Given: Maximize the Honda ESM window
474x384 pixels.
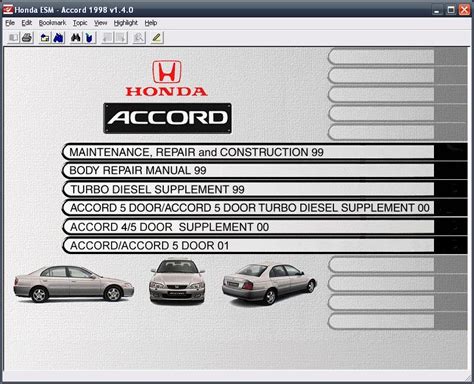Looking at the screenshot, I should point(451,10).
